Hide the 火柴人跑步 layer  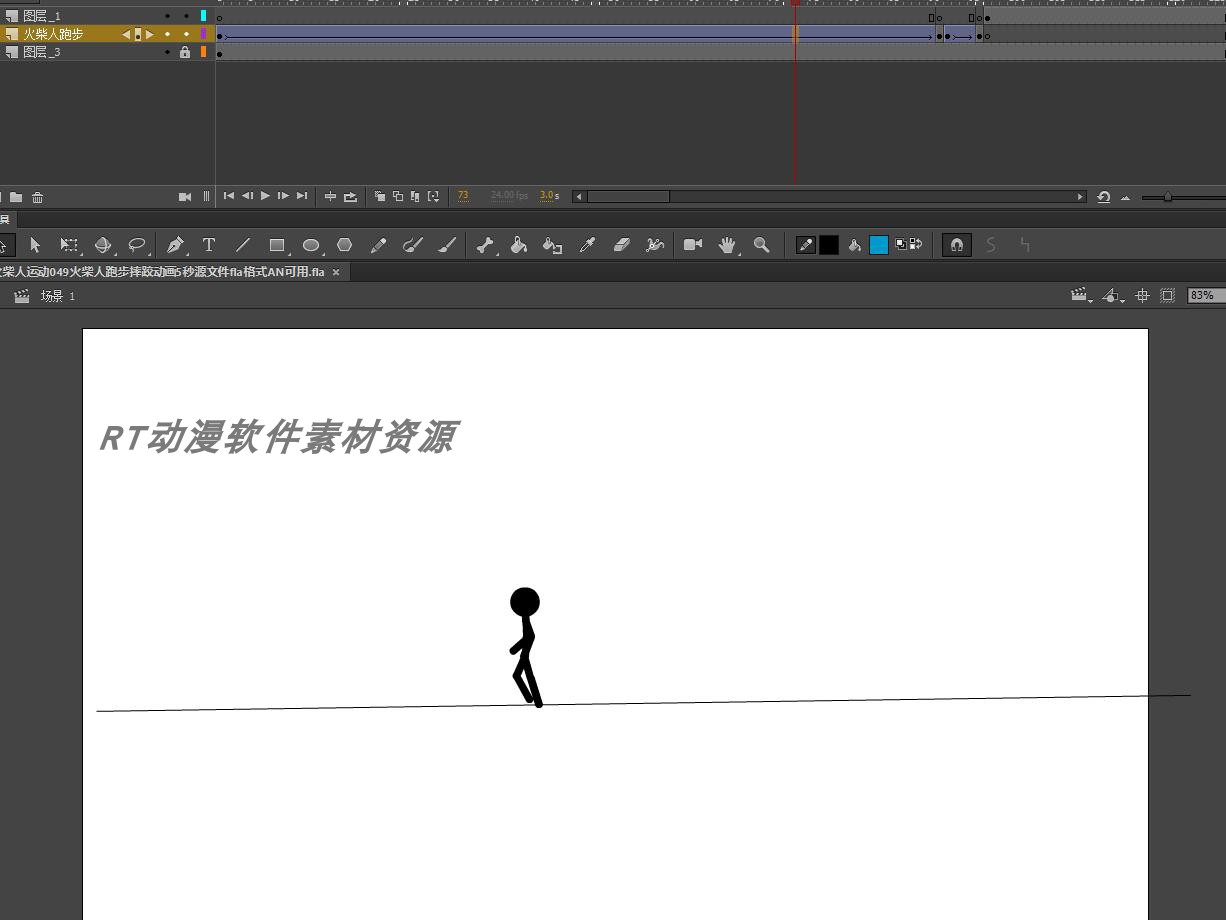pos(166,33)
